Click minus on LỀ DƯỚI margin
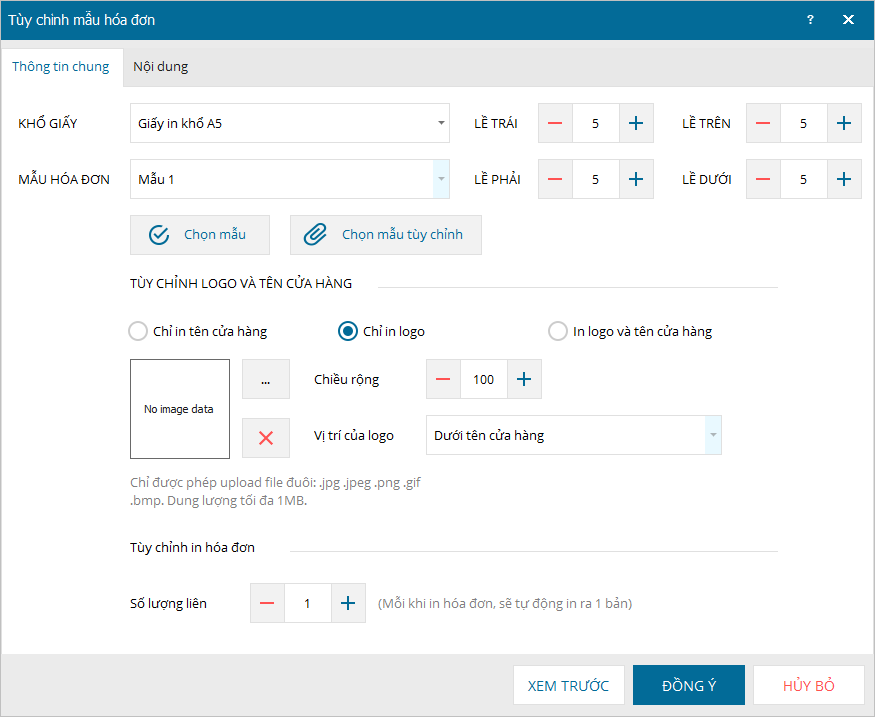 pos(763,179)
